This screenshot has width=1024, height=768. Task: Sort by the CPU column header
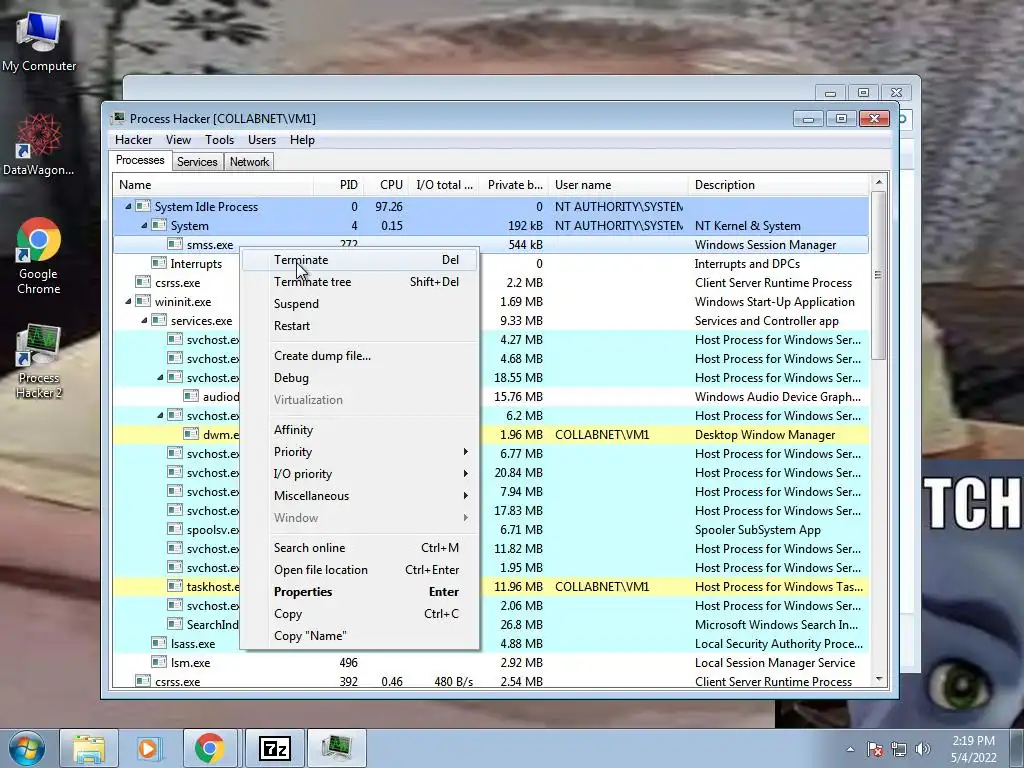click(x=385, y=185)
